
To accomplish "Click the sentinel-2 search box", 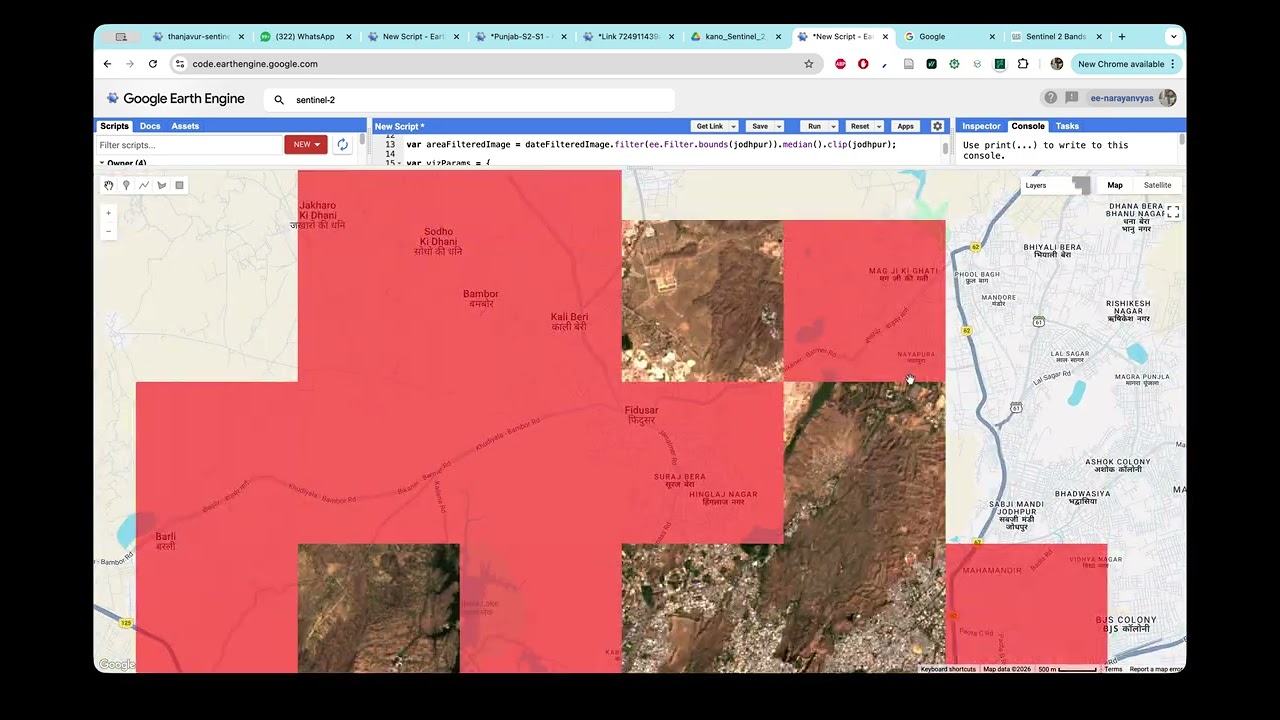I will 470,100.
